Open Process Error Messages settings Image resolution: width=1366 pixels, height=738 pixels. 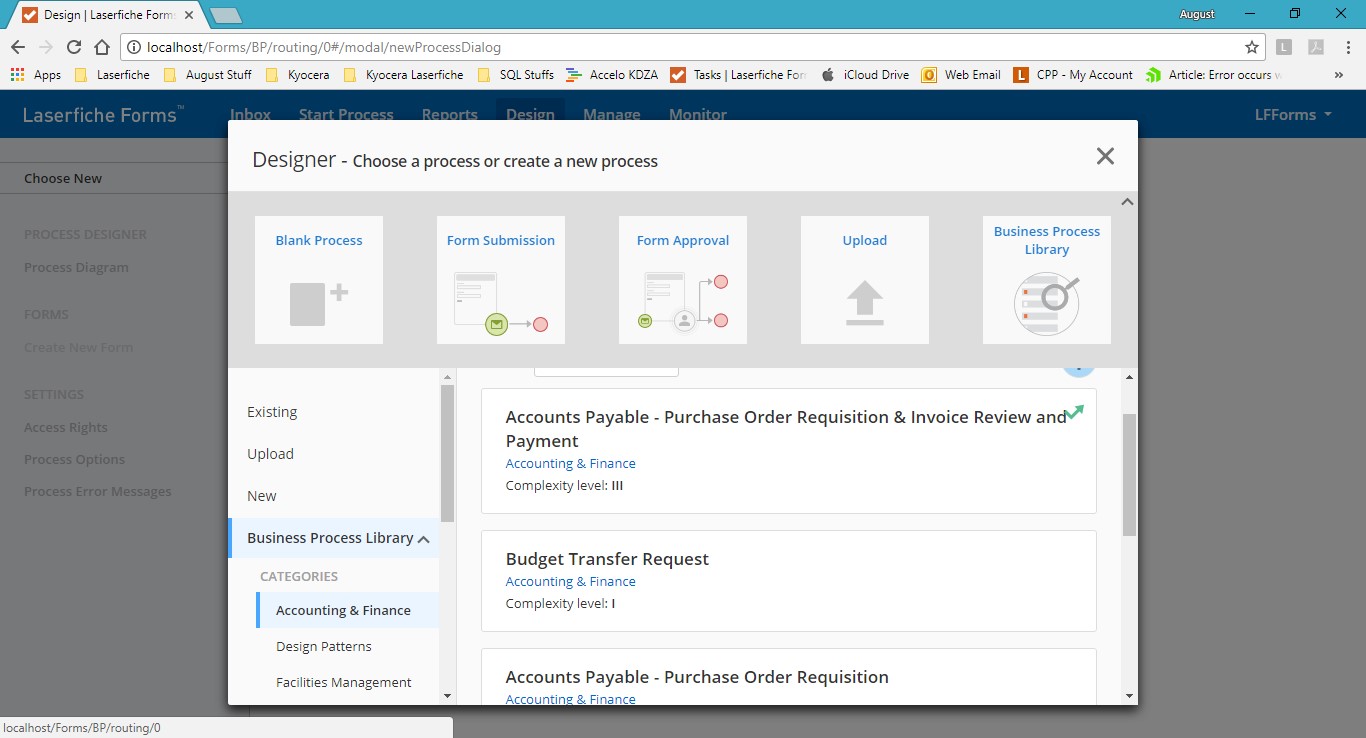(98, 491)
